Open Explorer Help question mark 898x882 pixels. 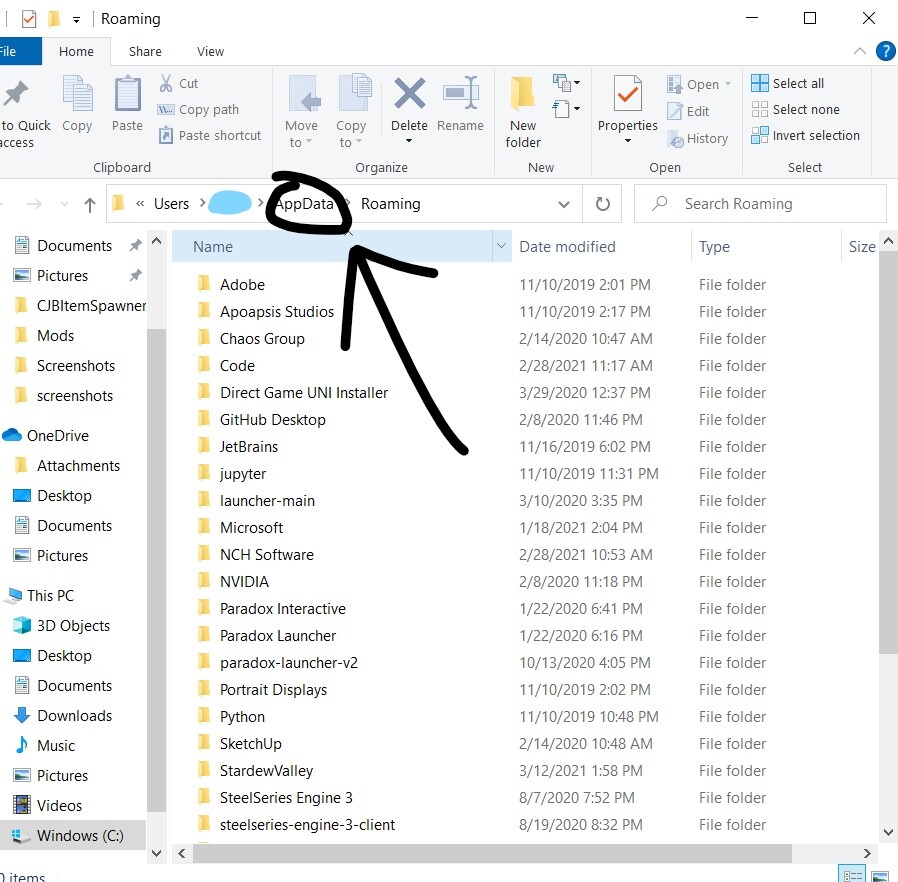(x=885, y=51)
